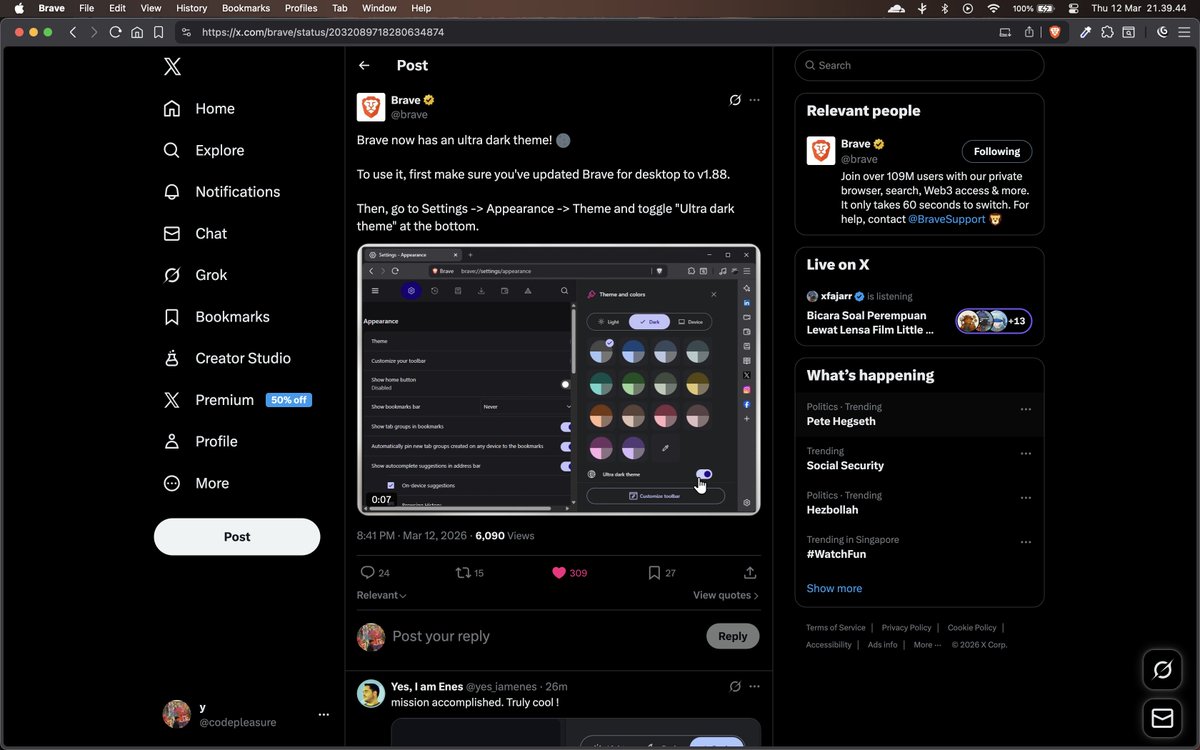The image size is (1200, 750).
Task: Bookmark this page via toolbar icon
Action: 159,32
